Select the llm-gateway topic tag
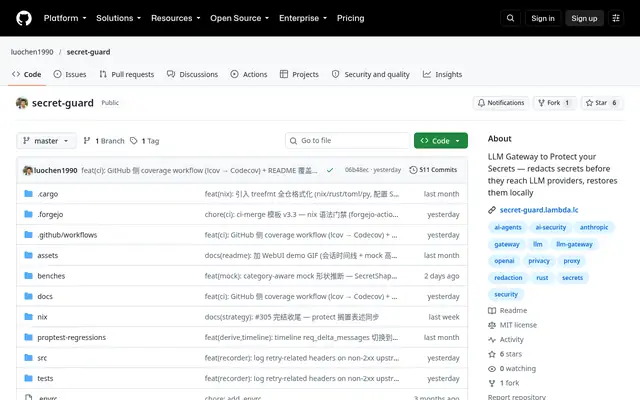 point(574,244)
